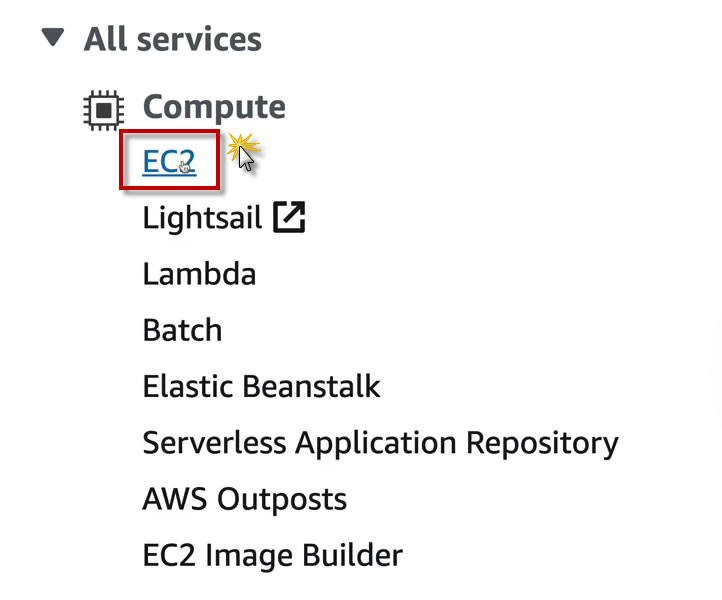Click the All services heading text
Image resolution: width=722 pixels, height=600 pixels.
172,39
